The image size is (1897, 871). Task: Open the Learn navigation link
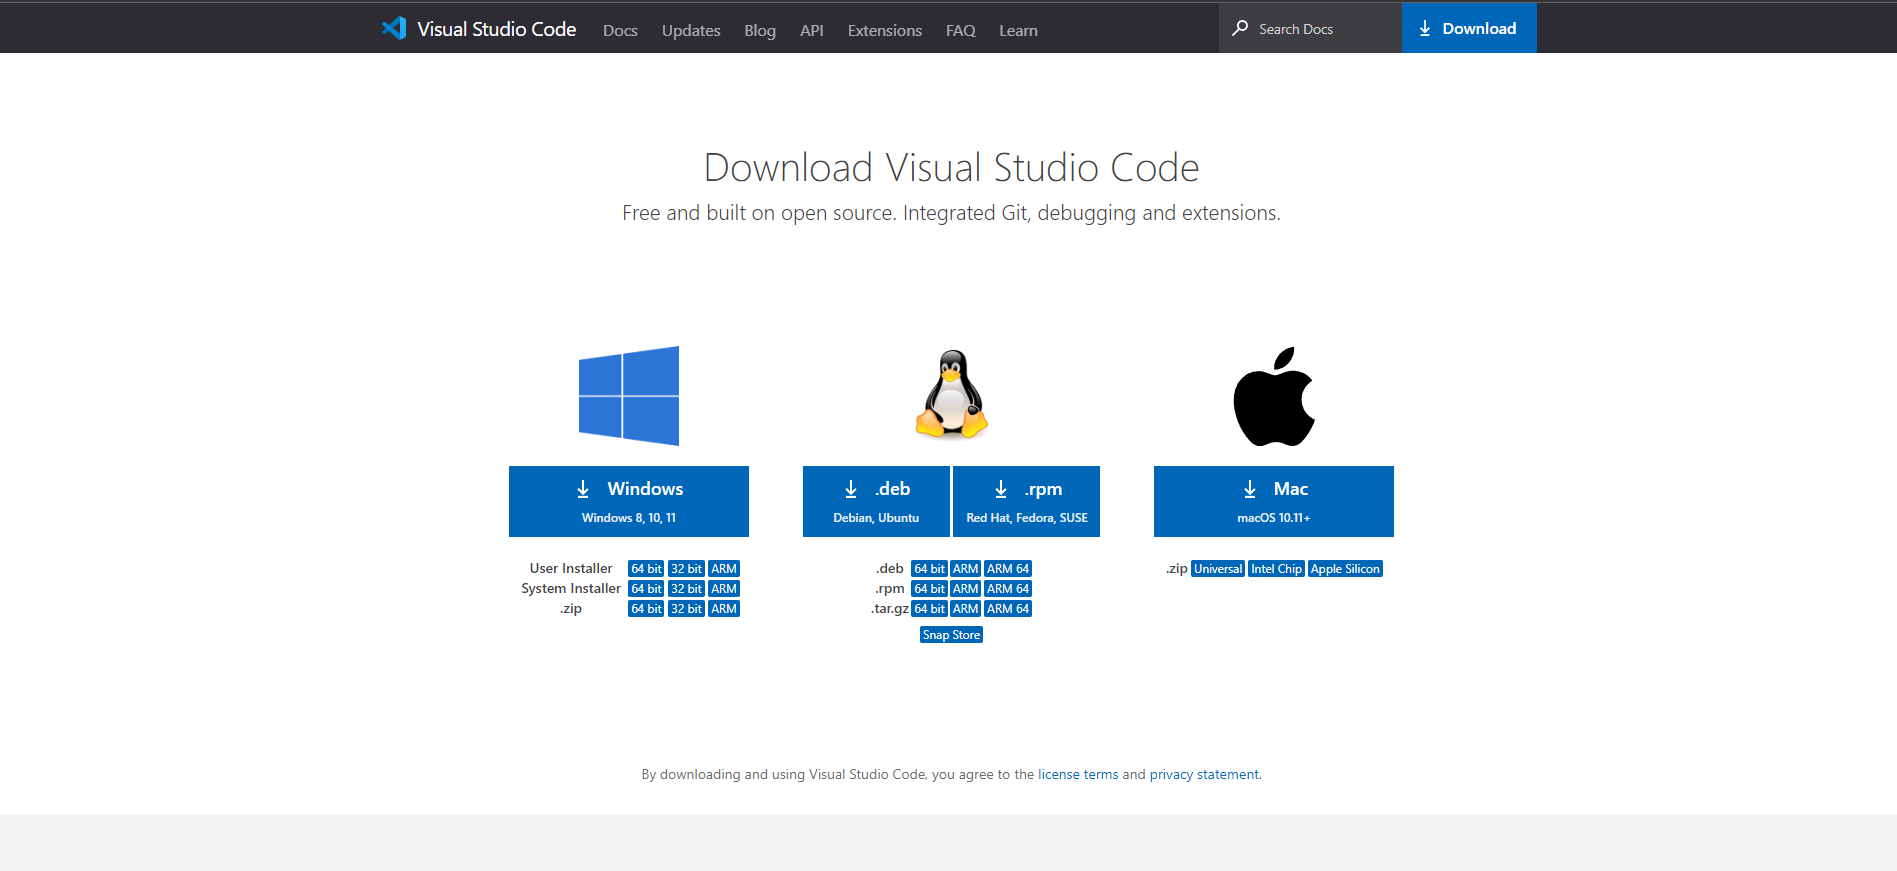[1018, 30]
